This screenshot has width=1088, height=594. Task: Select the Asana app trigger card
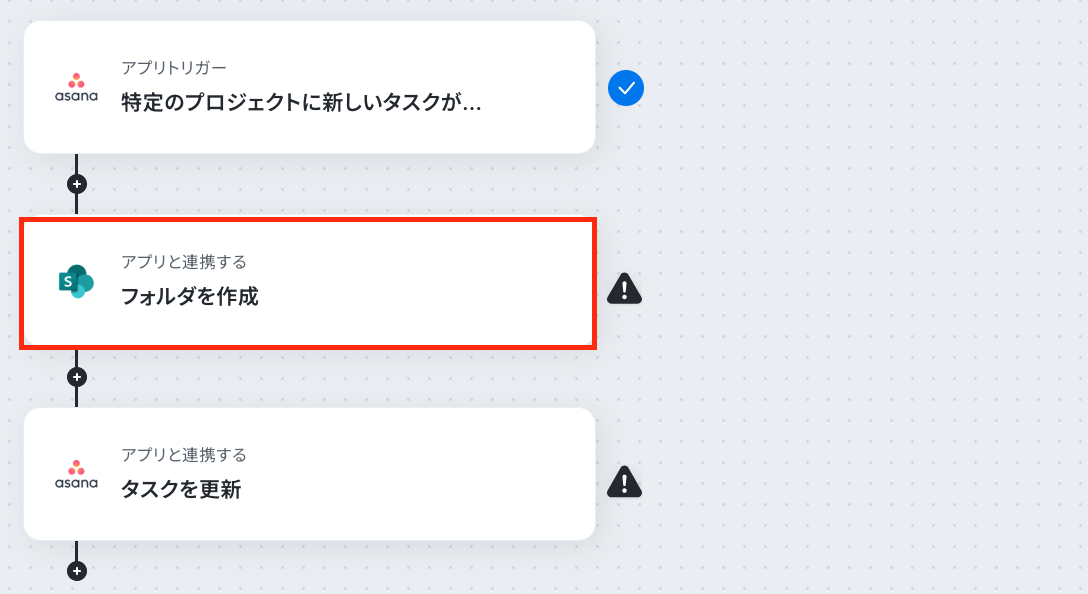(309, 87)
